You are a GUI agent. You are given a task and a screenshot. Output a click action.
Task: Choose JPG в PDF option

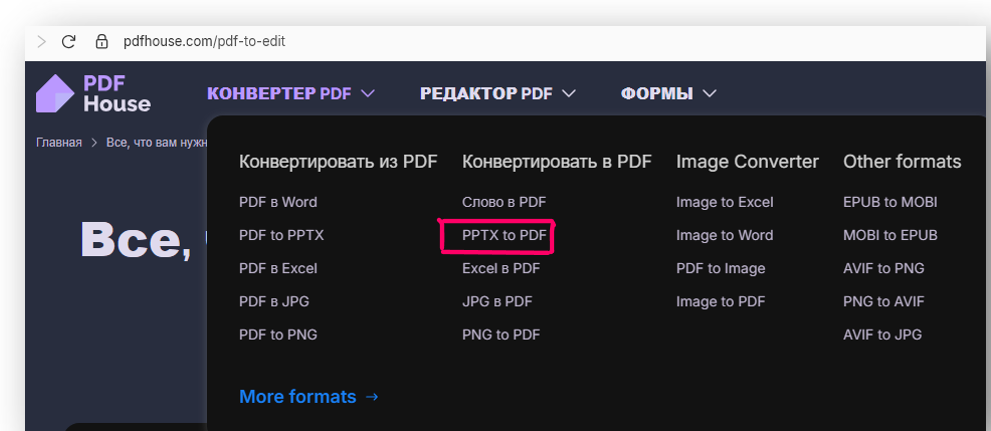coord(497,301)
